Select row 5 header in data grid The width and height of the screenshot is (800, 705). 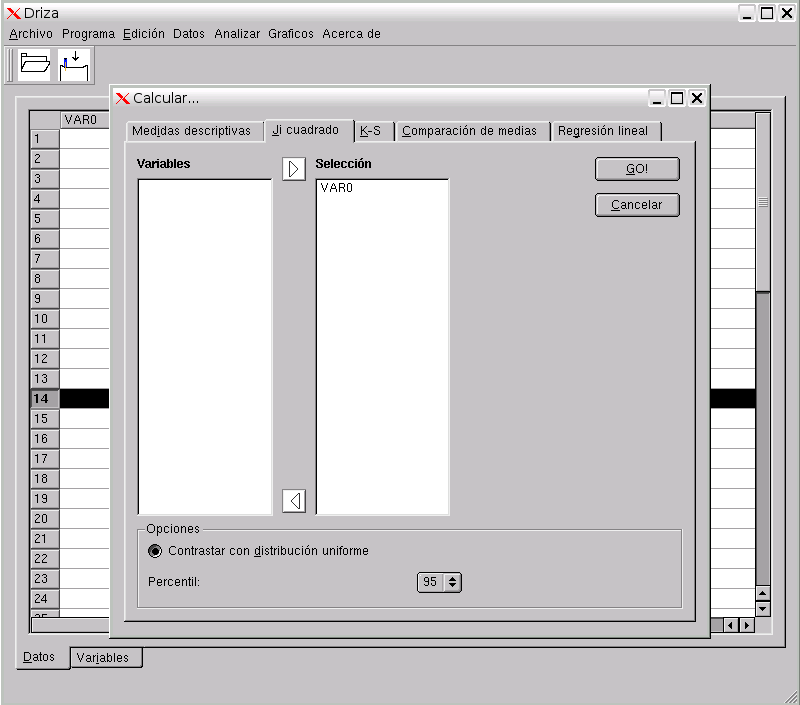45,219
